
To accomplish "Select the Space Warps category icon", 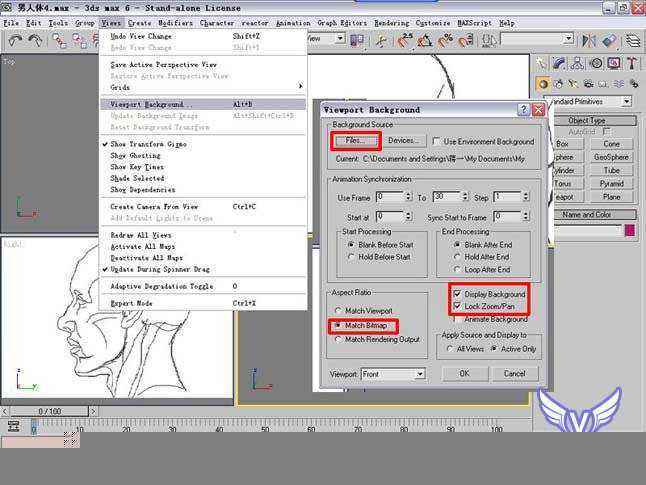I will tap(619, 84).
